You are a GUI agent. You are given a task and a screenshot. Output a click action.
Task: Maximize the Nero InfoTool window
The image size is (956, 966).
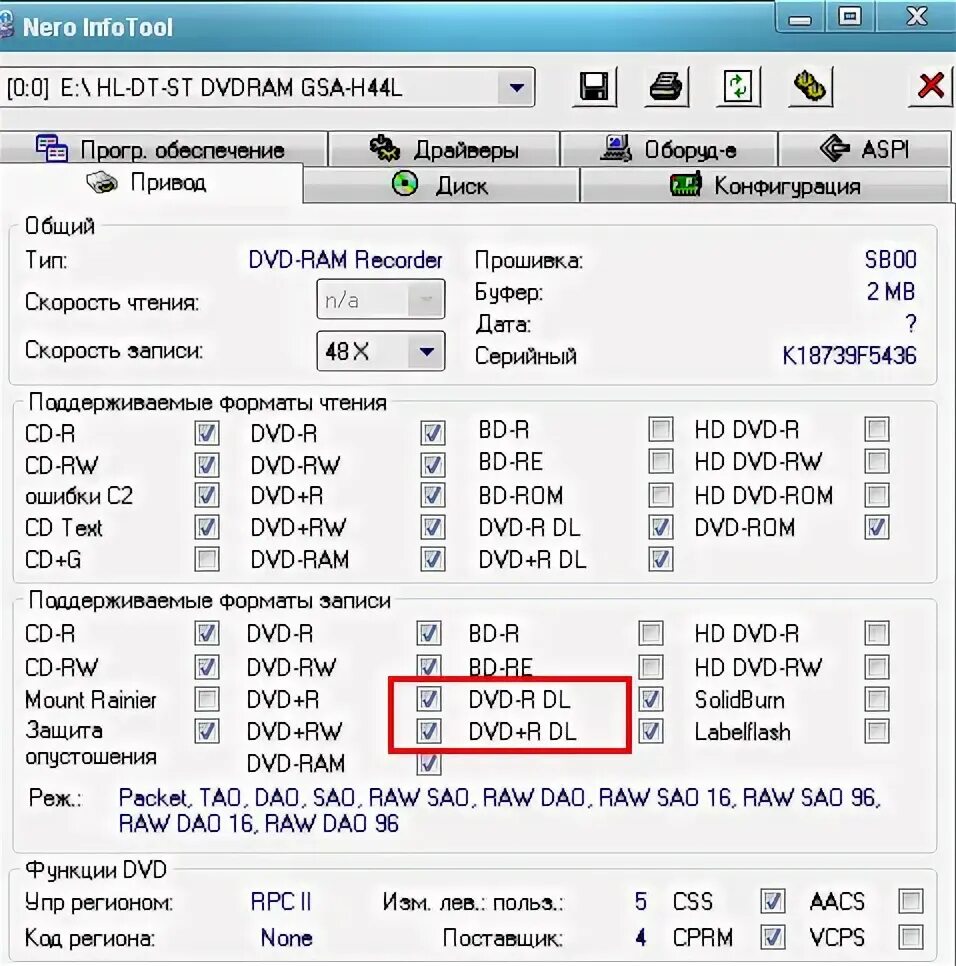pos(850,17)
